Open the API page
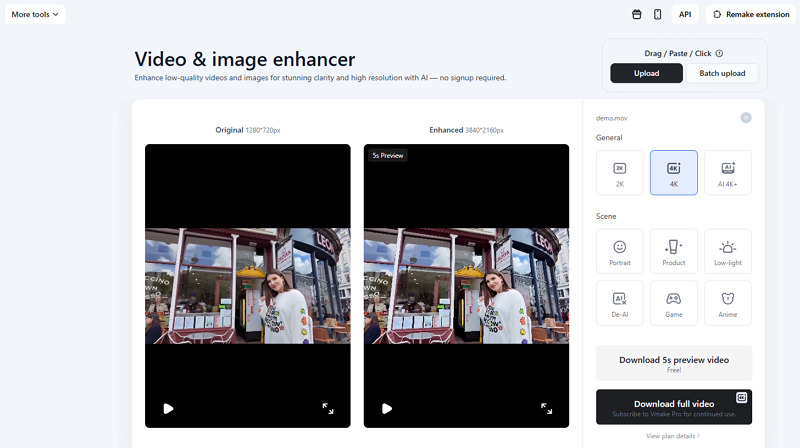The height and width of the screenshot is (448, 800). point(685,14)
